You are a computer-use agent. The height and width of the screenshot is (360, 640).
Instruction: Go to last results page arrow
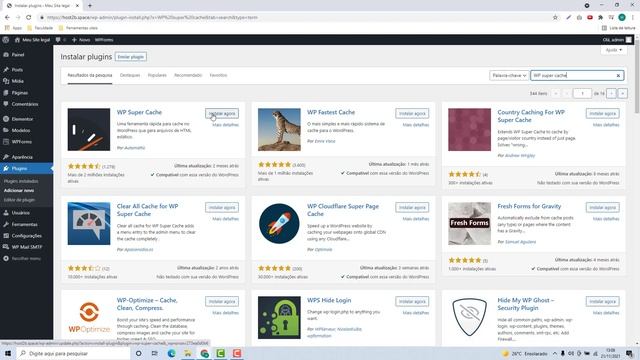click(622, 93)
